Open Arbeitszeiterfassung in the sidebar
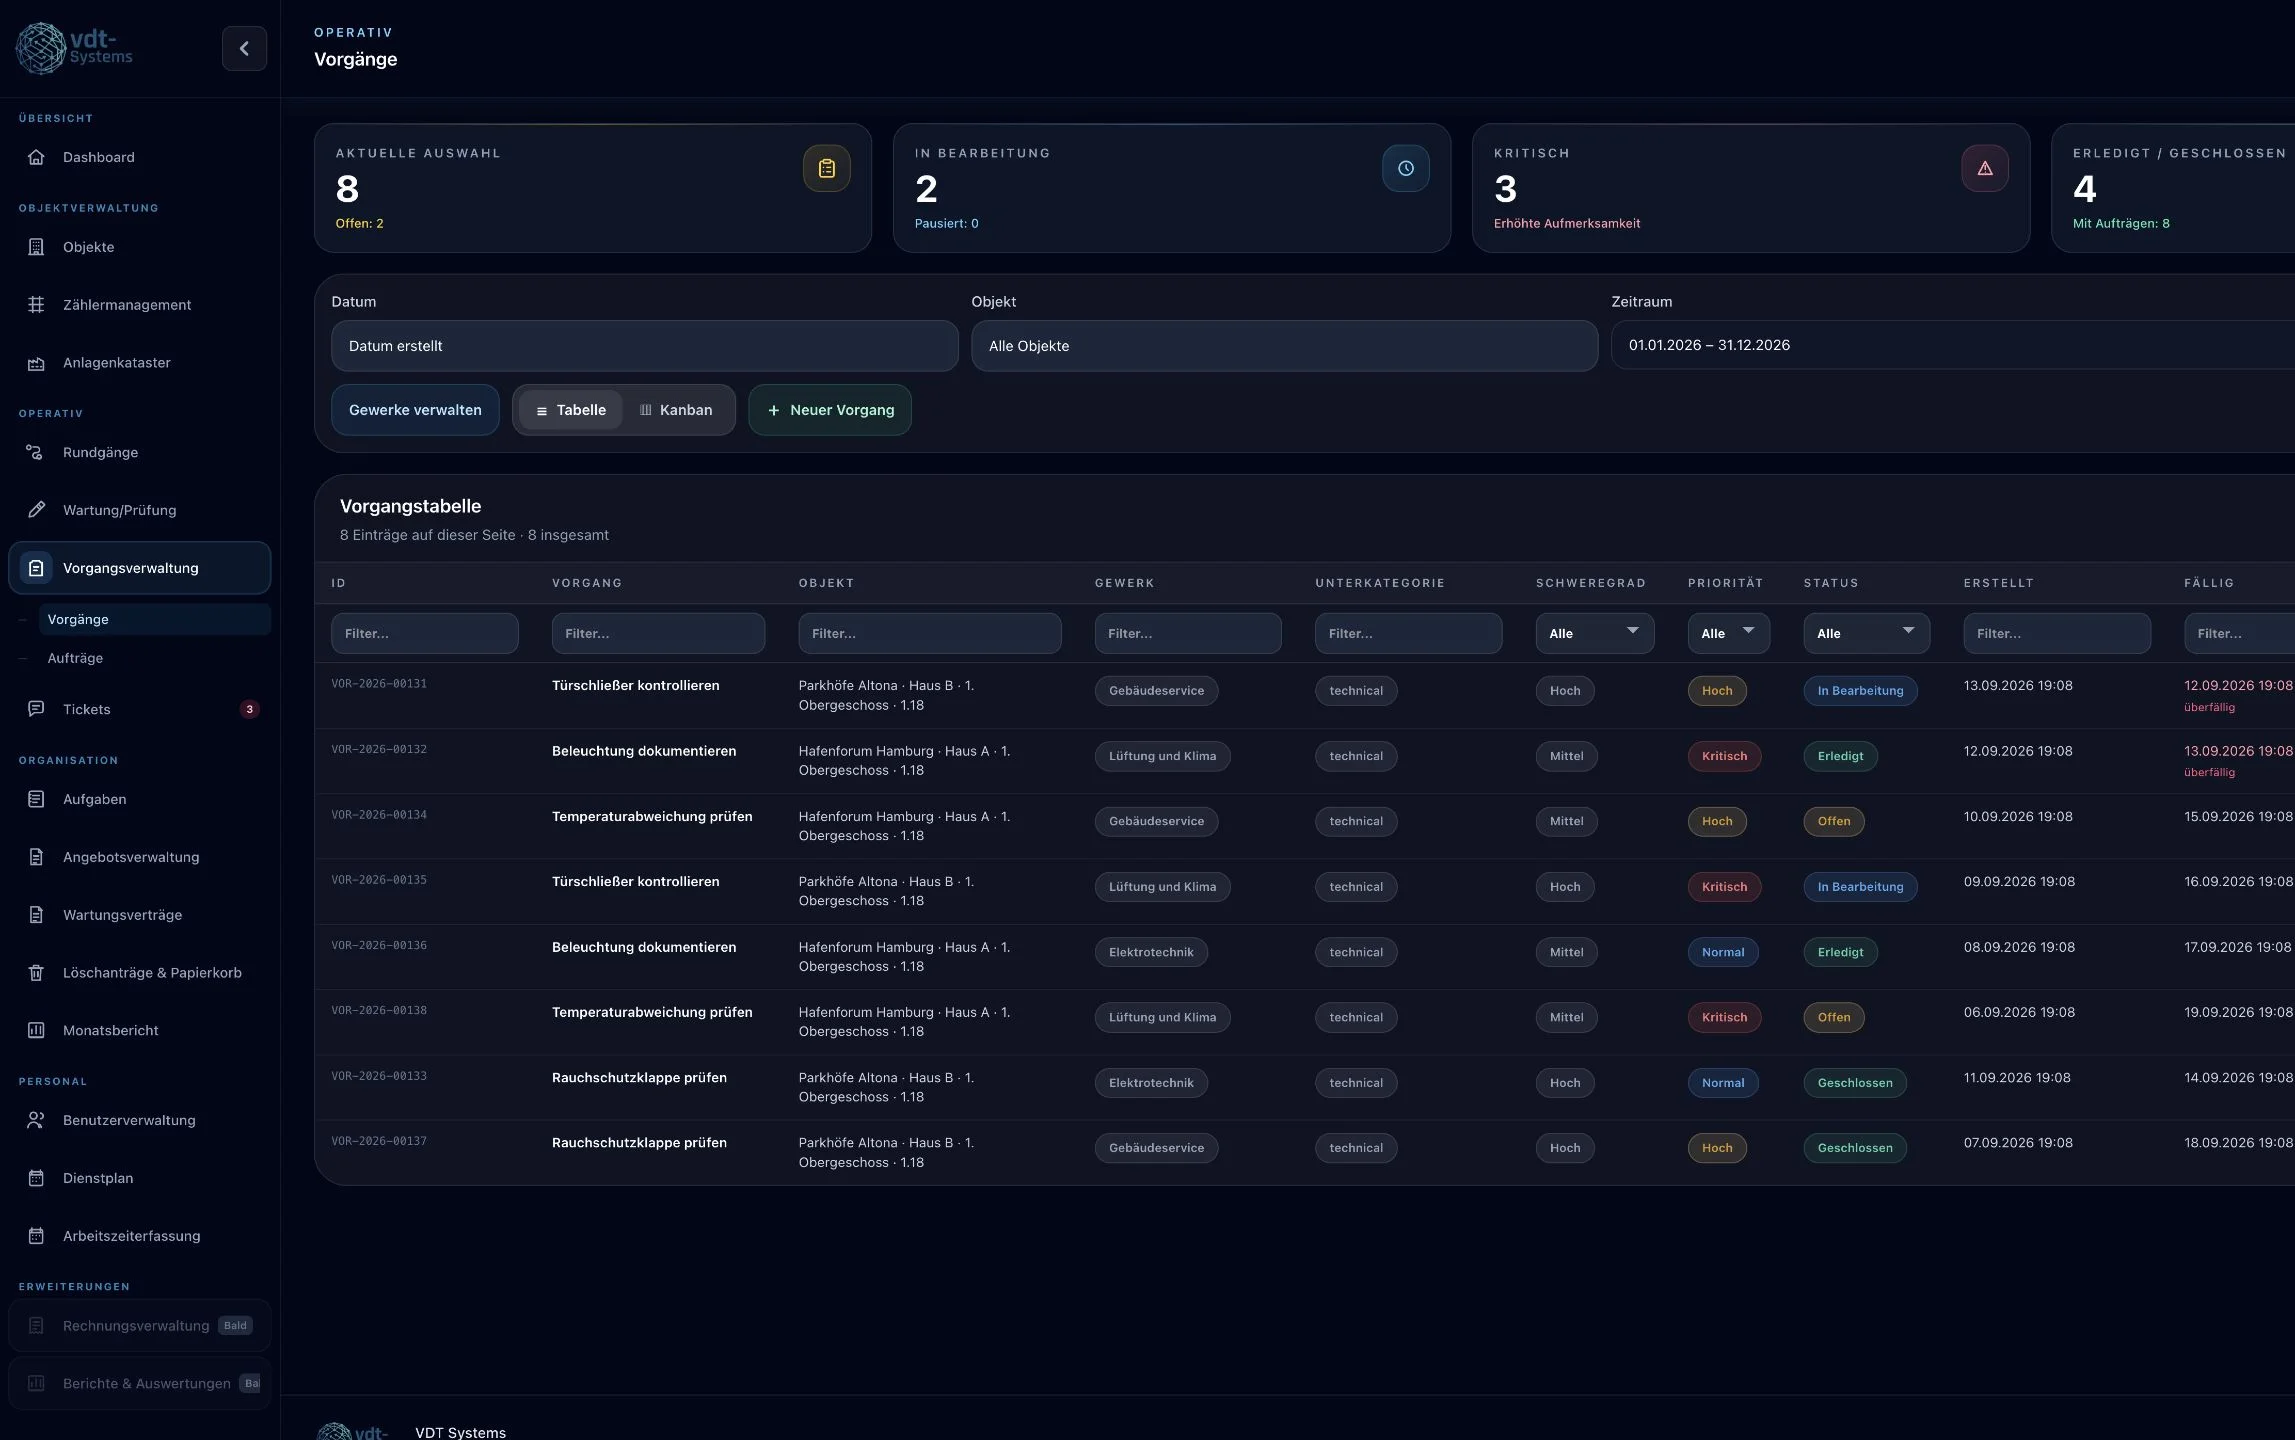 pyautogui.click(x=139, y=1236)
